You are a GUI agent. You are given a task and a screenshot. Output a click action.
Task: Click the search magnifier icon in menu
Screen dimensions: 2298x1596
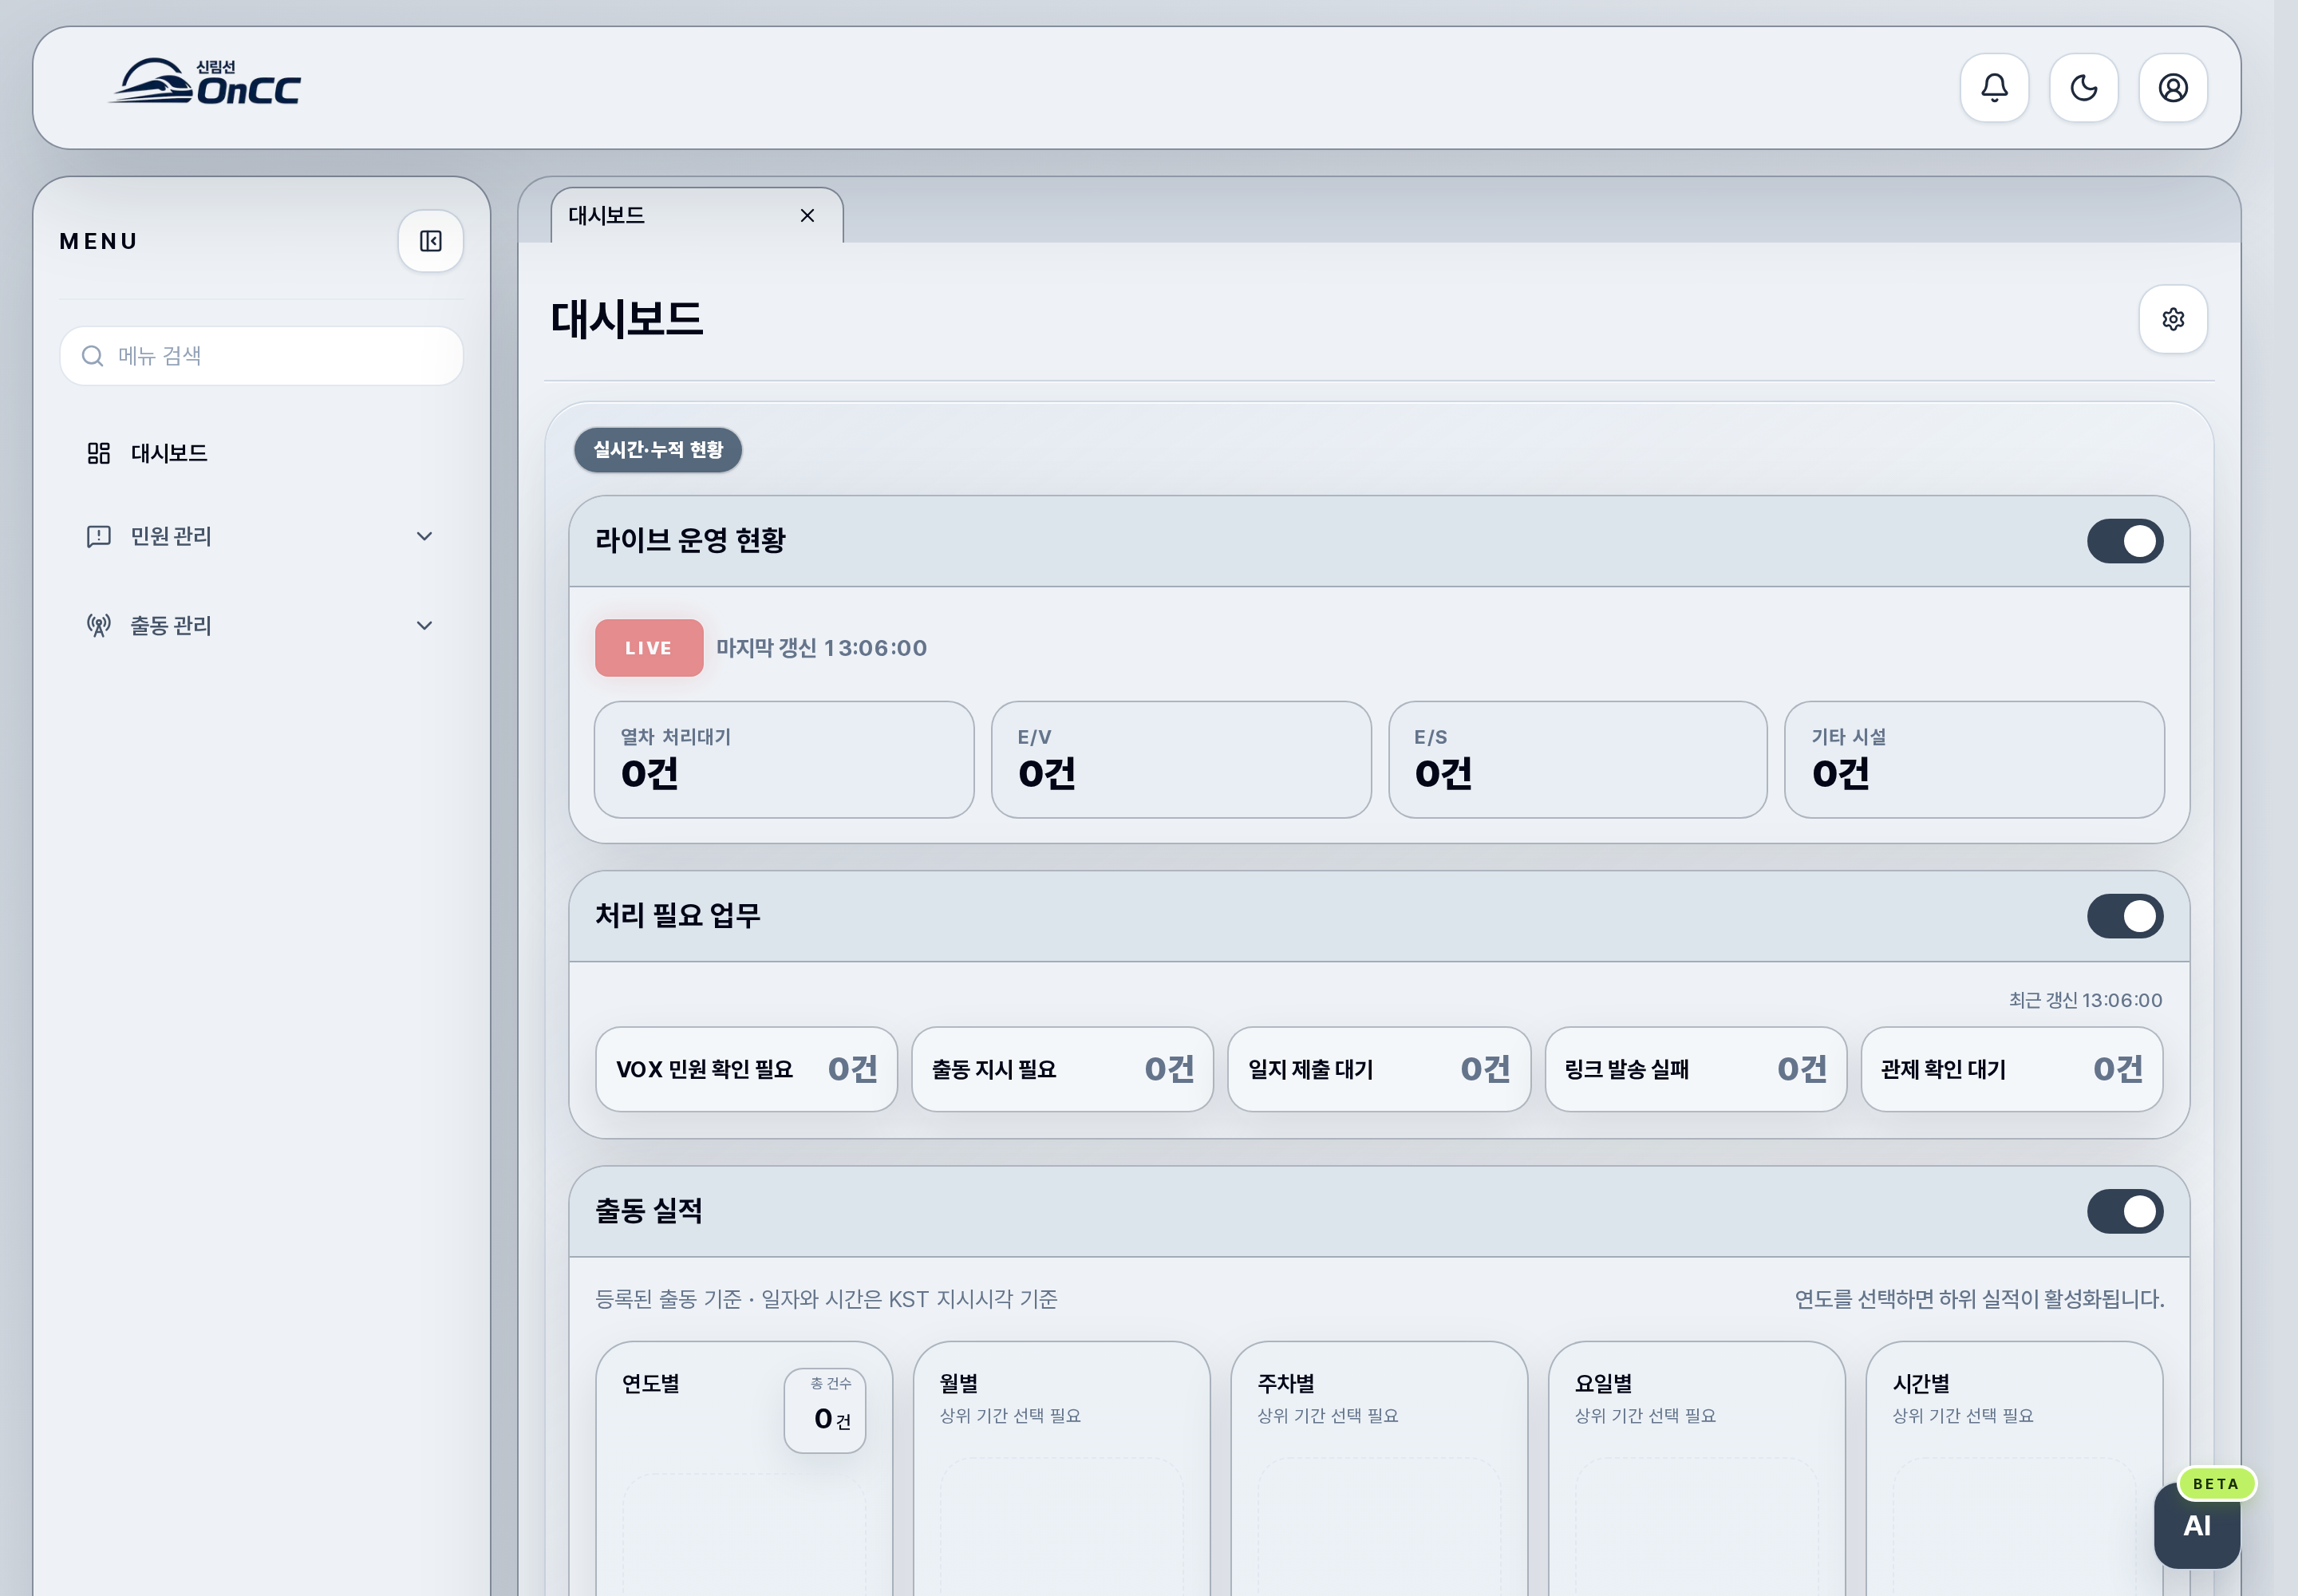click(92, 356)
